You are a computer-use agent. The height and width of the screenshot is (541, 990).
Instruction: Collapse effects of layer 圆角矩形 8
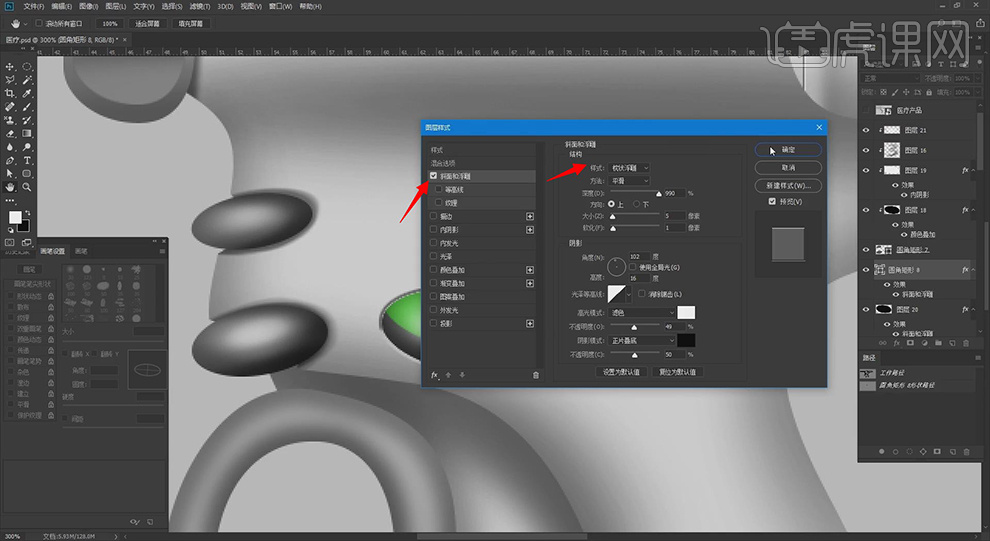(973, 270)
